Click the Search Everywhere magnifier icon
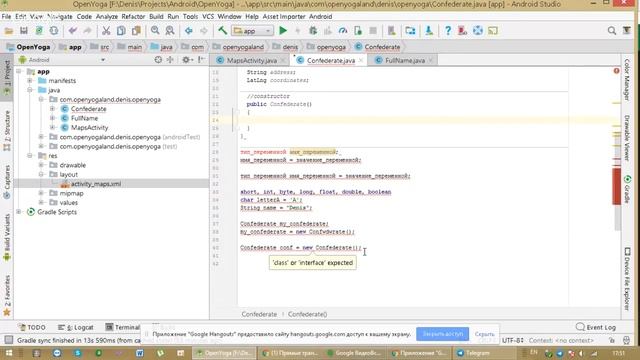 [x=611, y=31]
